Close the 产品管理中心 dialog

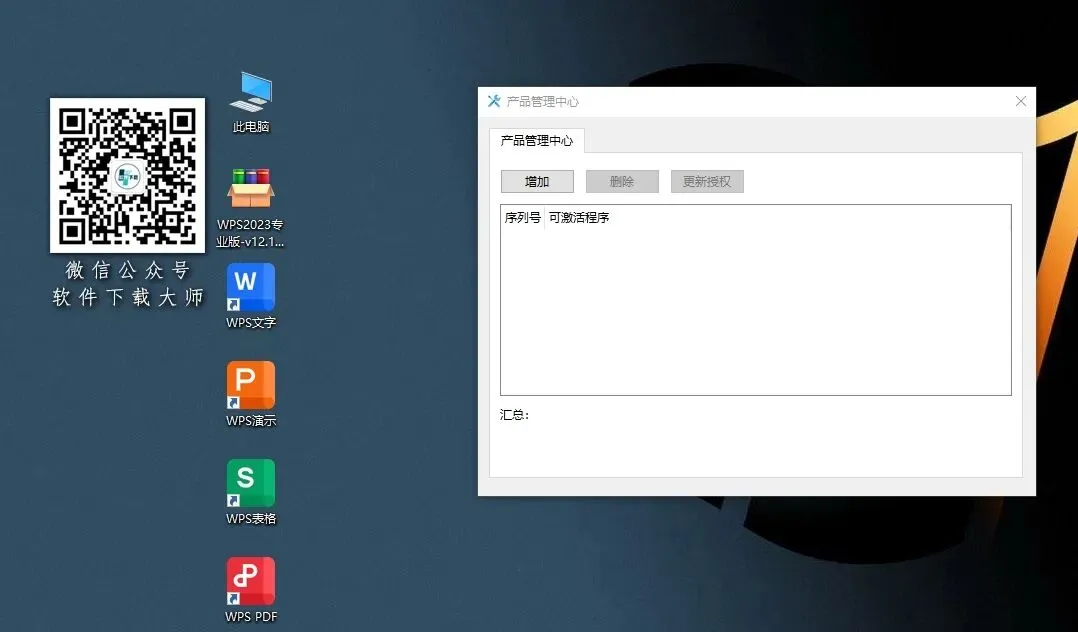(1020, 101)
